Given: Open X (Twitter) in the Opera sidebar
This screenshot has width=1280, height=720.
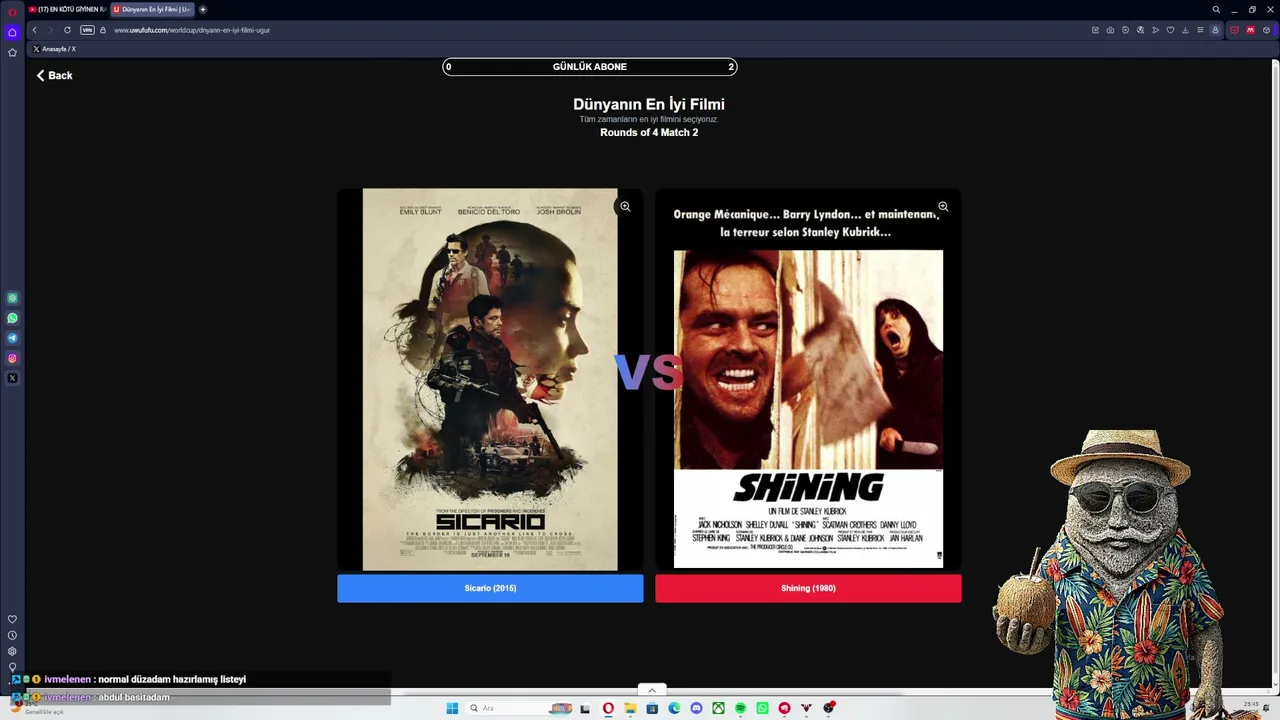Looking at the screenshot, I should [12, 378].
